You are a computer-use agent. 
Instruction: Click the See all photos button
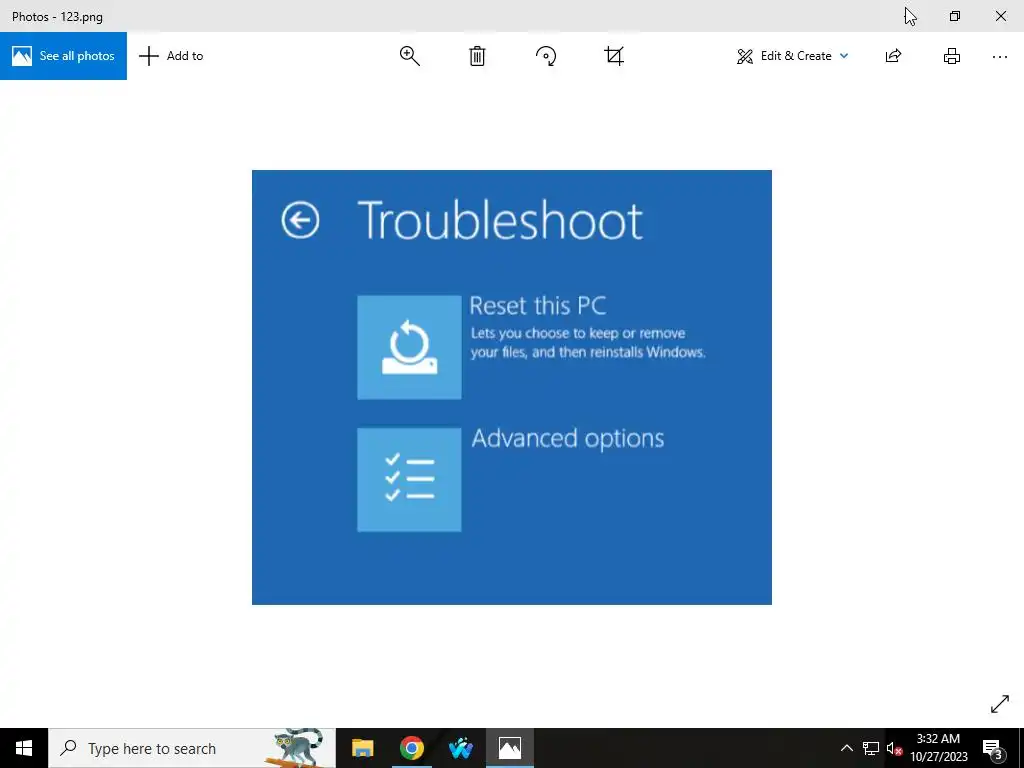click(63, 56)
